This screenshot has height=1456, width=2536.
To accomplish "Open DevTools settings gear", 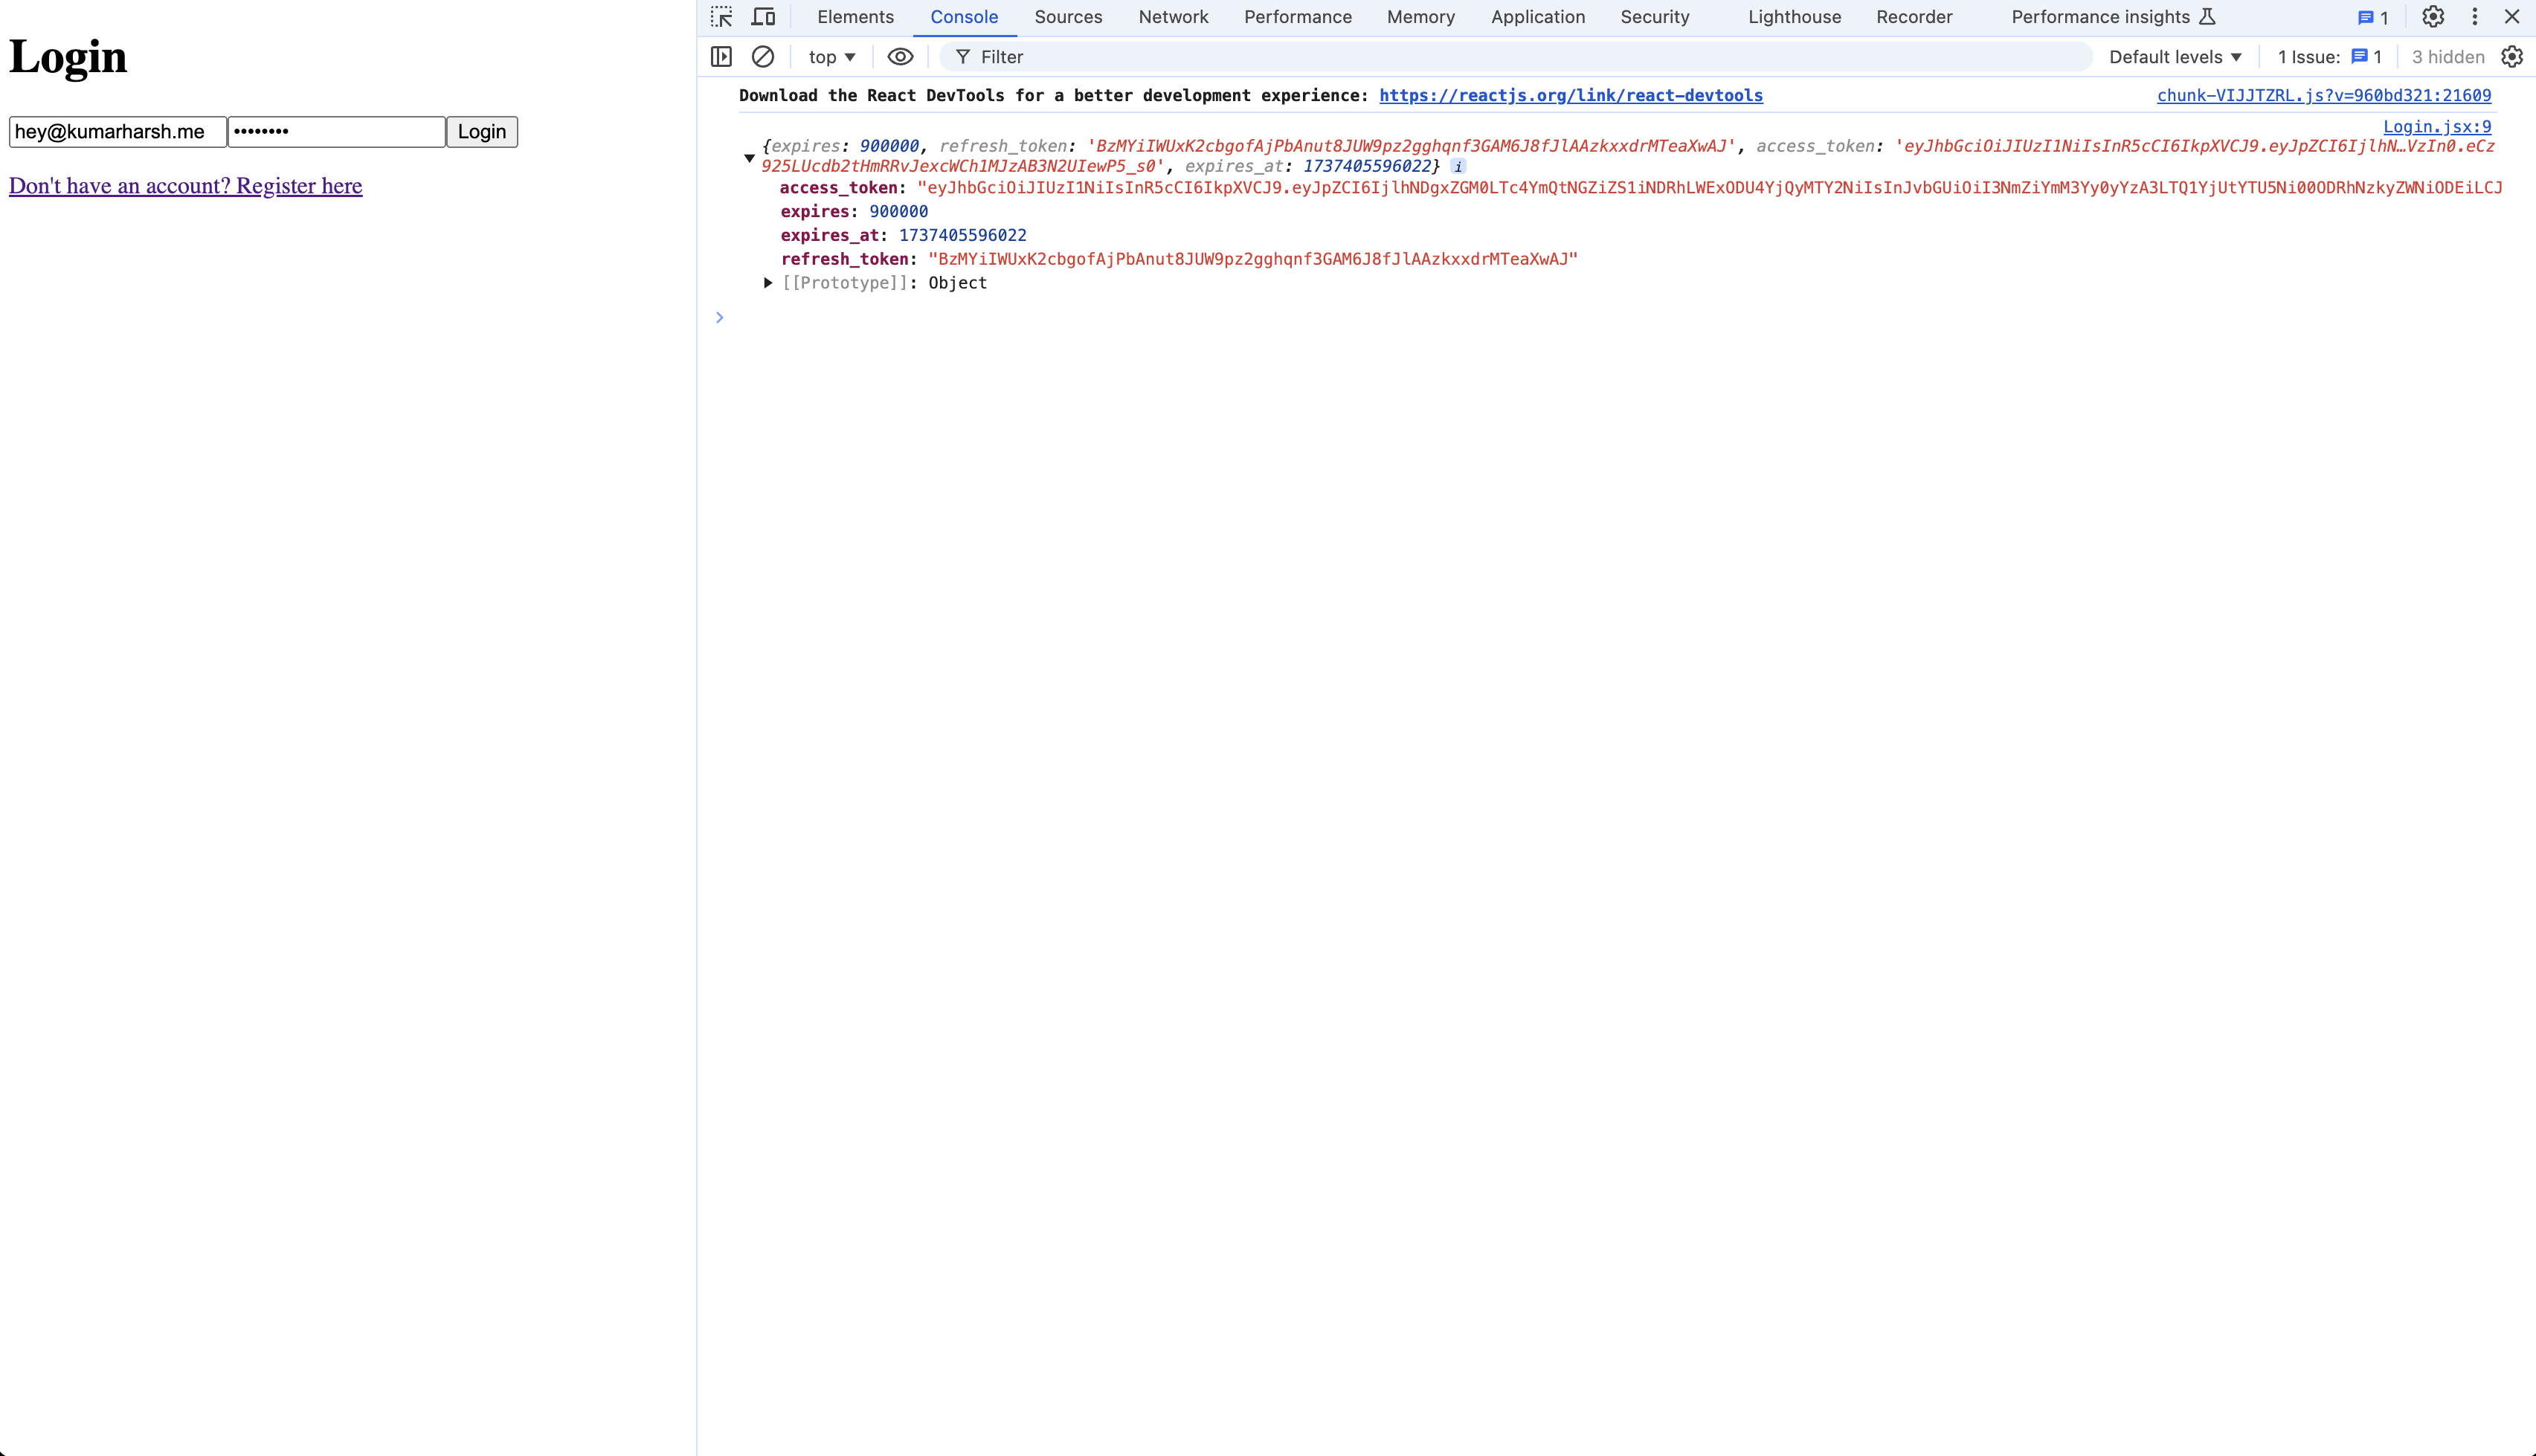I will coord(2433,17).
